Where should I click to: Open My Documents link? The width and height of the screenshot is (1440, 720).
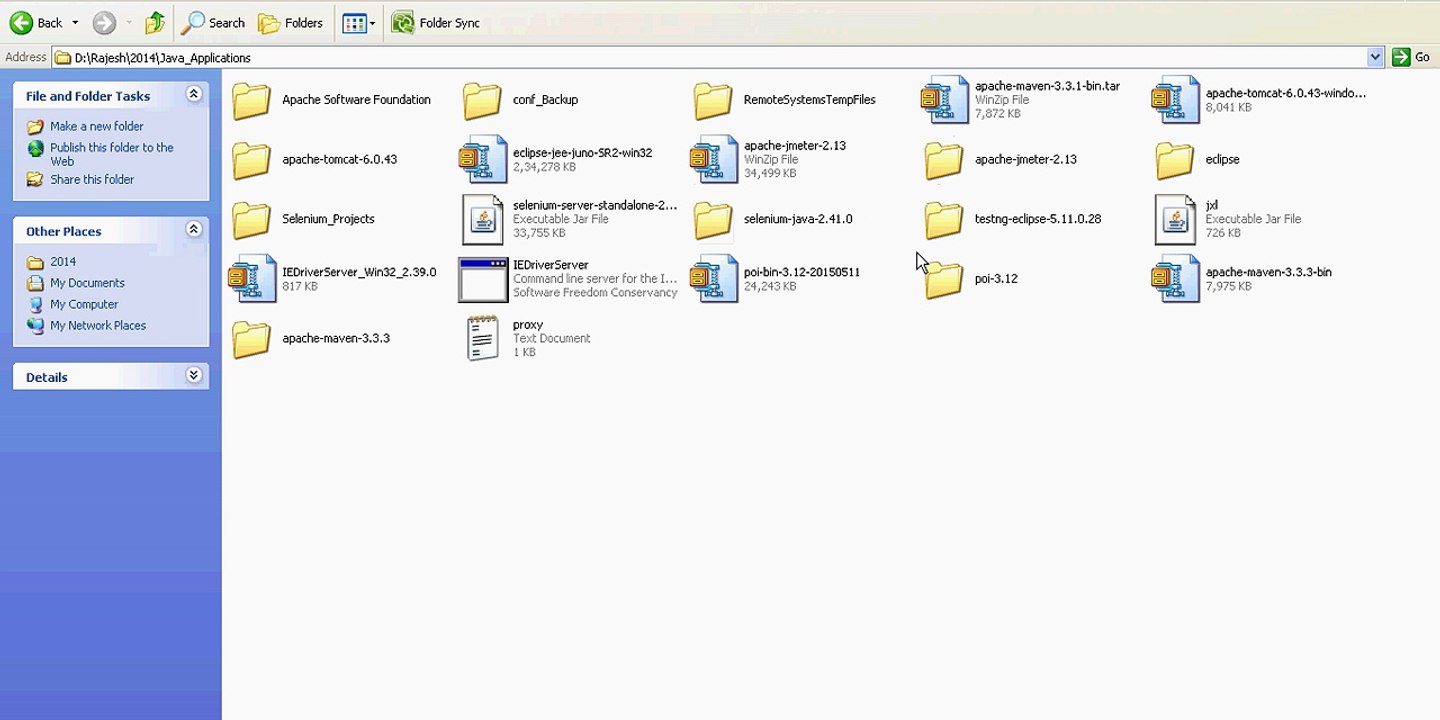[87, 283]
